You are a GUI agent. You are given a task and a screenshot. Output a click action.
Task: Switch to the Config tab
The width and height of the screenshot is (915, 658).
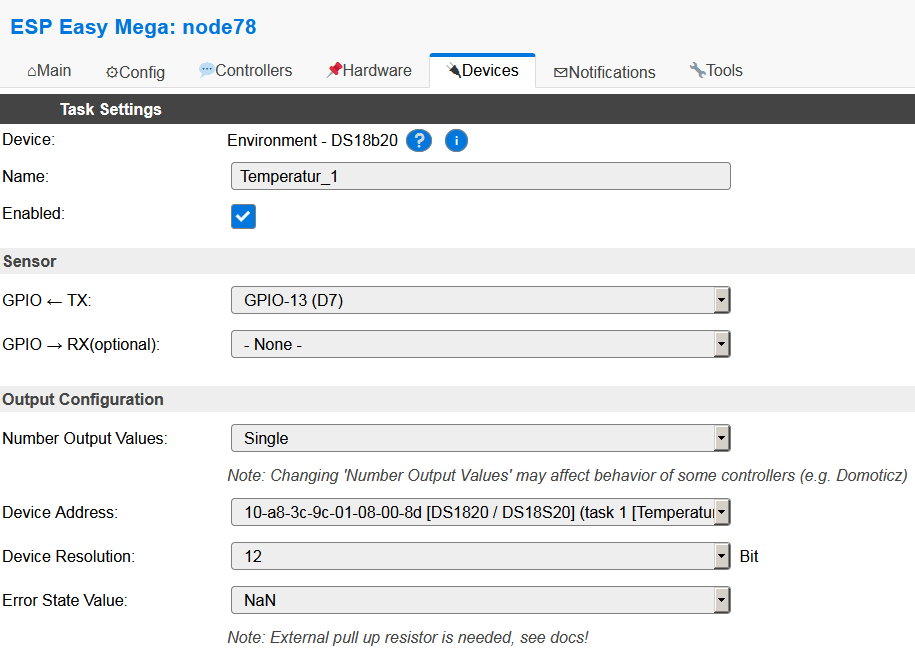point(135,72)
